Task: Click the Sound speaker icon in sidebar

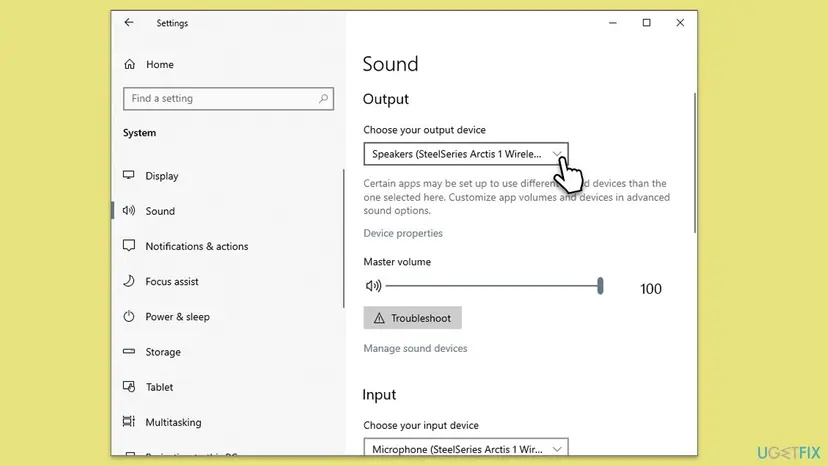Action: (x=128, y=210)
